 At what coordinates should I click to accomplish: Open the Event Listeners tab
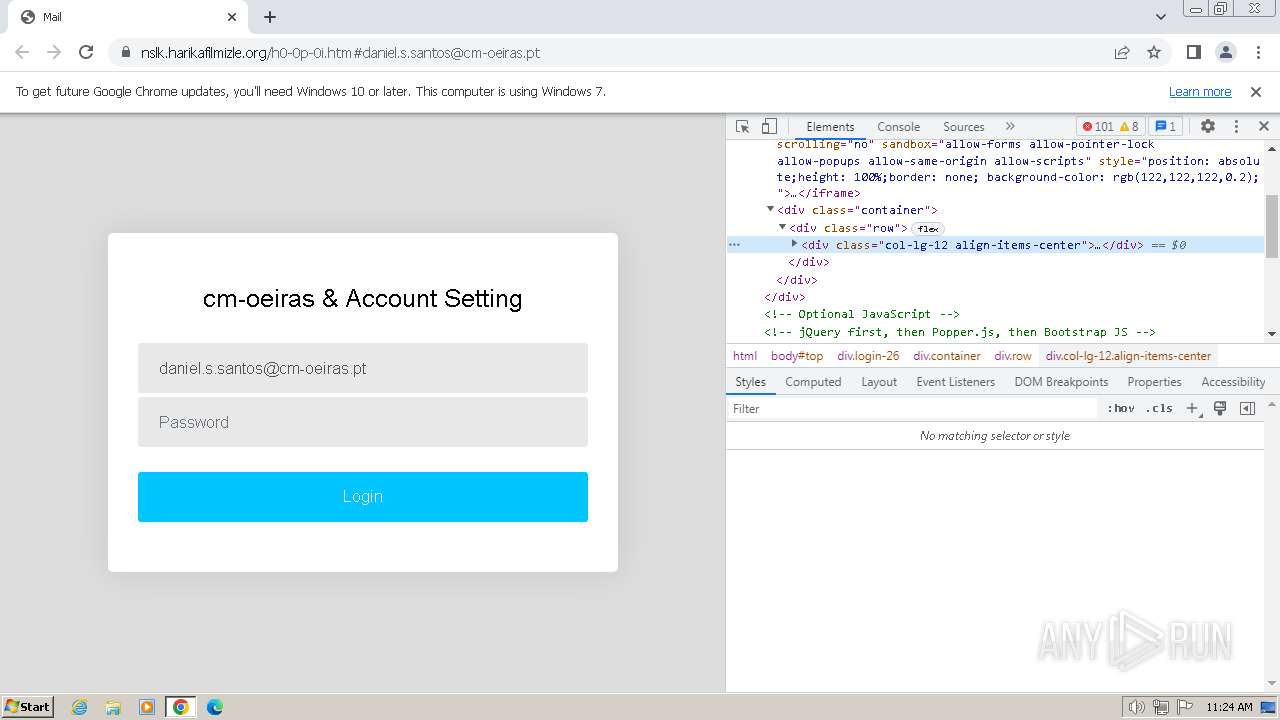955,382
